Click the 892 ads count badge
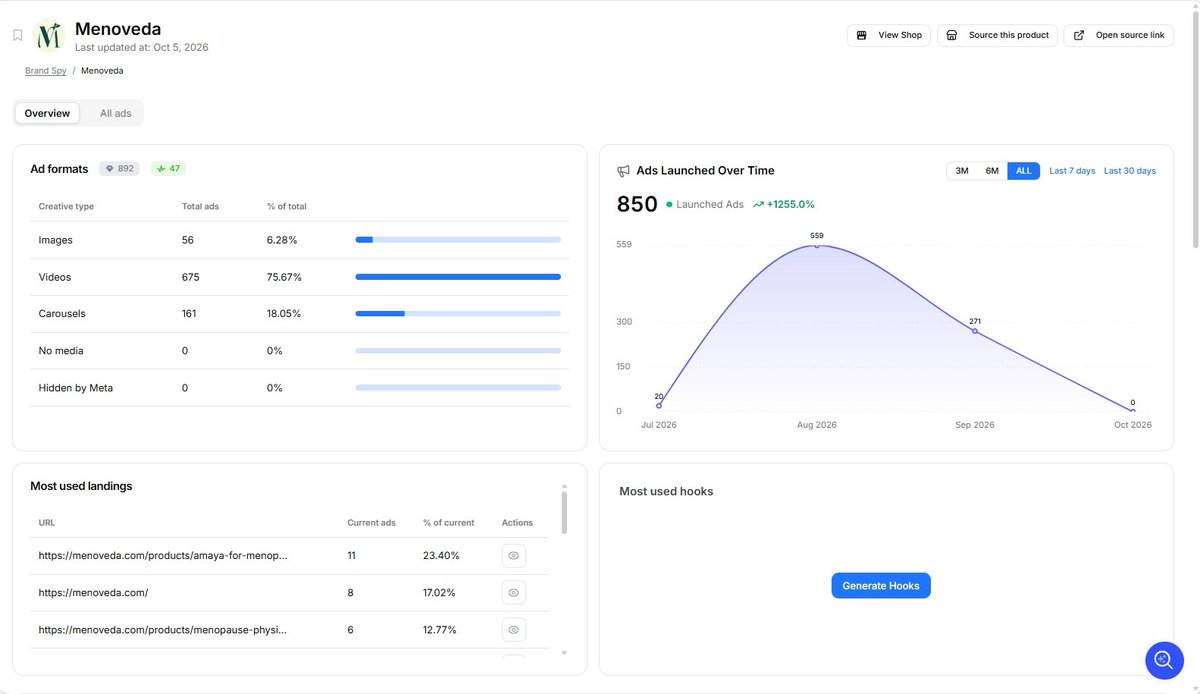Screen dimensions: 1200x694 point(119,169)
